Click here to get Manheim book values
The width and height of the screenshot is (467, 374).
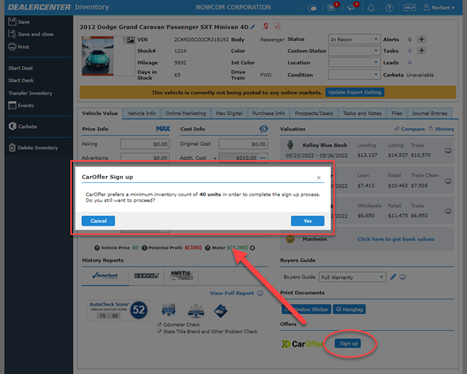tap(396, 239)
